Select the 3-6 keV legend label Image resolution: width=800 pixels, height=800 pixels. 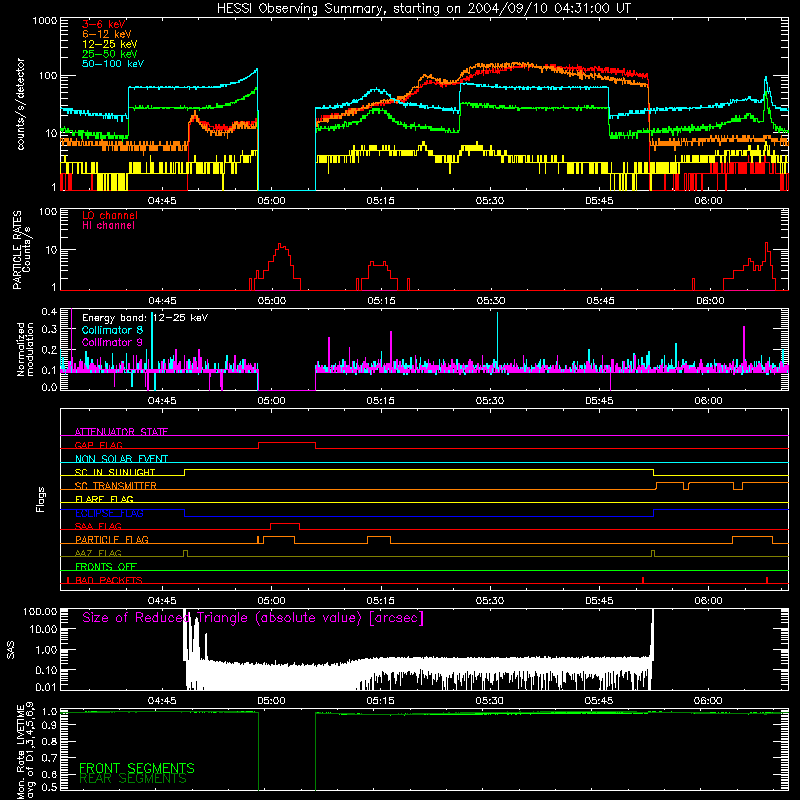[x=103, y=24]
